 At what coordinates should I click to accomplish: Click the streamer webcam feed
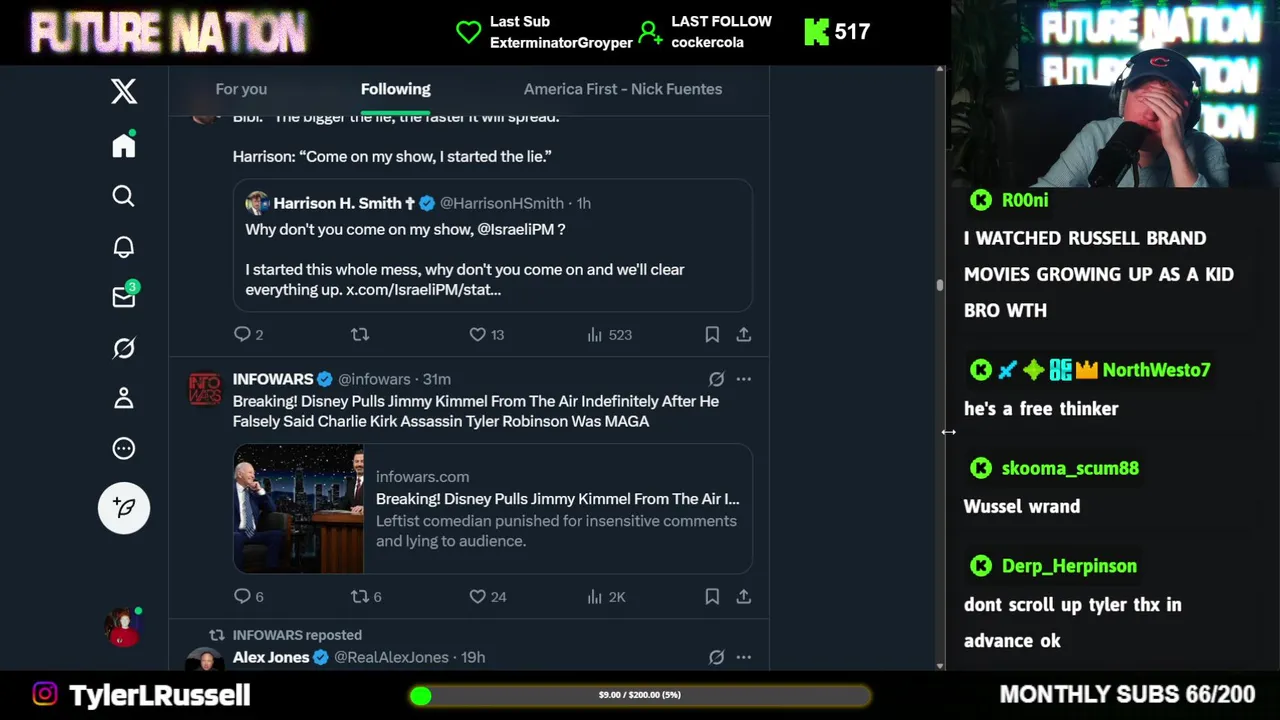coord(1116,94)
